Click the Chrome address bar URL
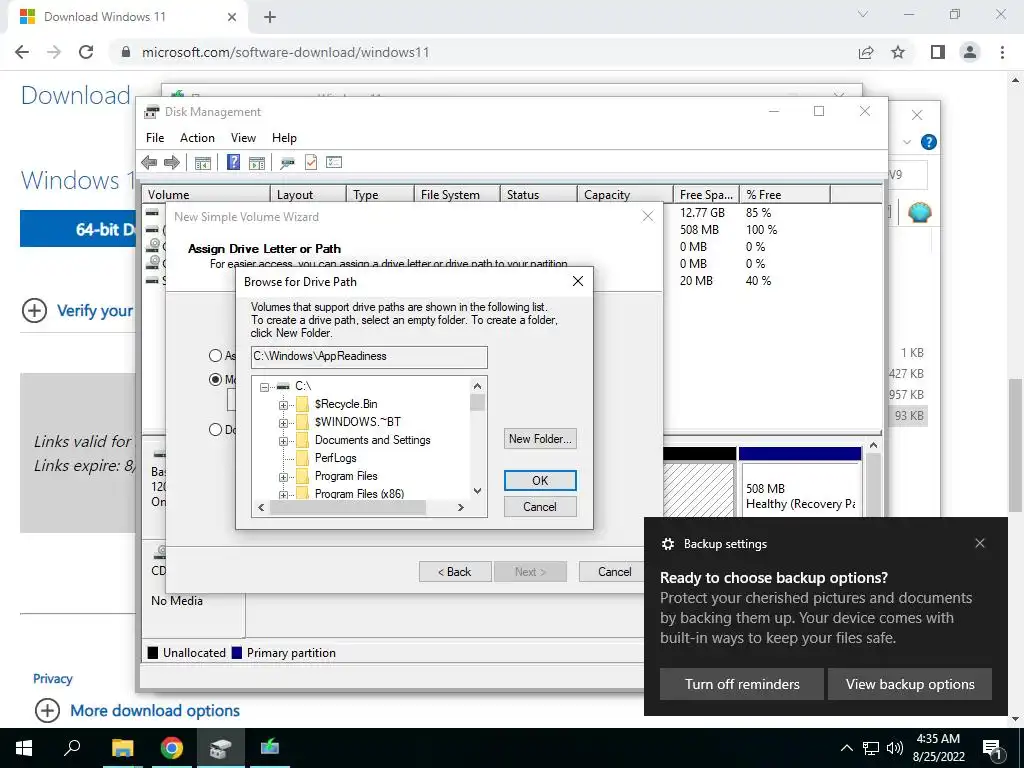1024x768 pixels. [x=285, y=52]
